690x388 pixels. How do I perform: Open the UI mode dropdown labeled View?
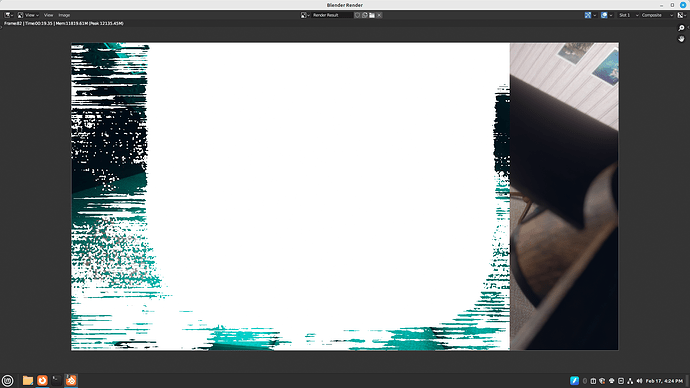click(x=28, y=15)
